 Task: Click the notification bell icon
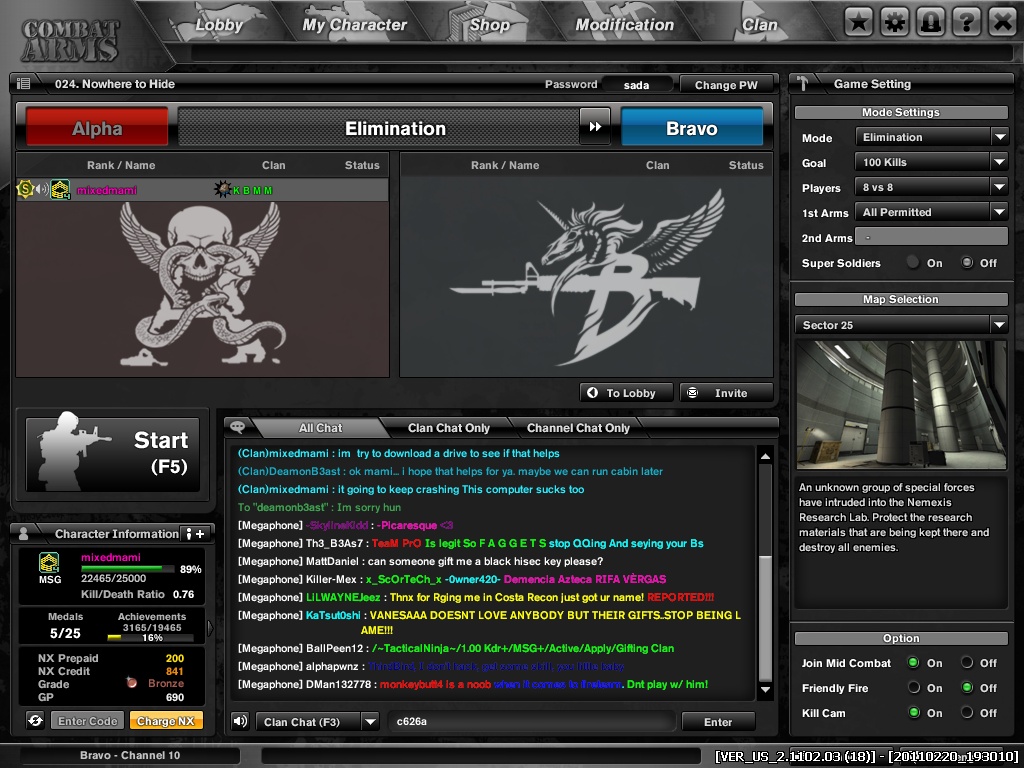(931, 23)
